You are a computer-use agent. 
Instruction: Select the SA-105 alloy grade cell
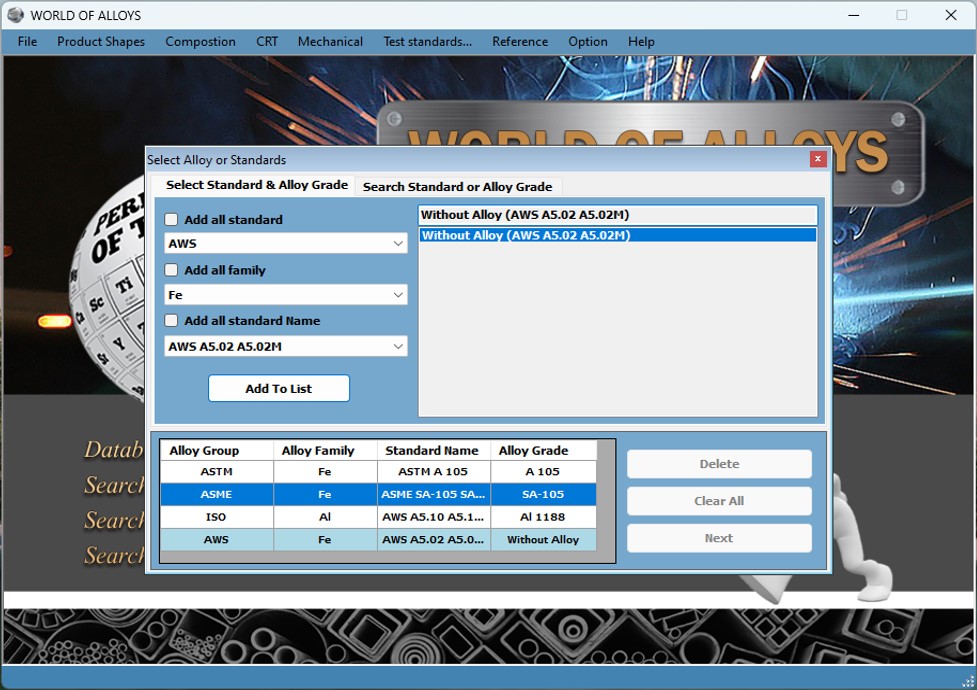543,494
